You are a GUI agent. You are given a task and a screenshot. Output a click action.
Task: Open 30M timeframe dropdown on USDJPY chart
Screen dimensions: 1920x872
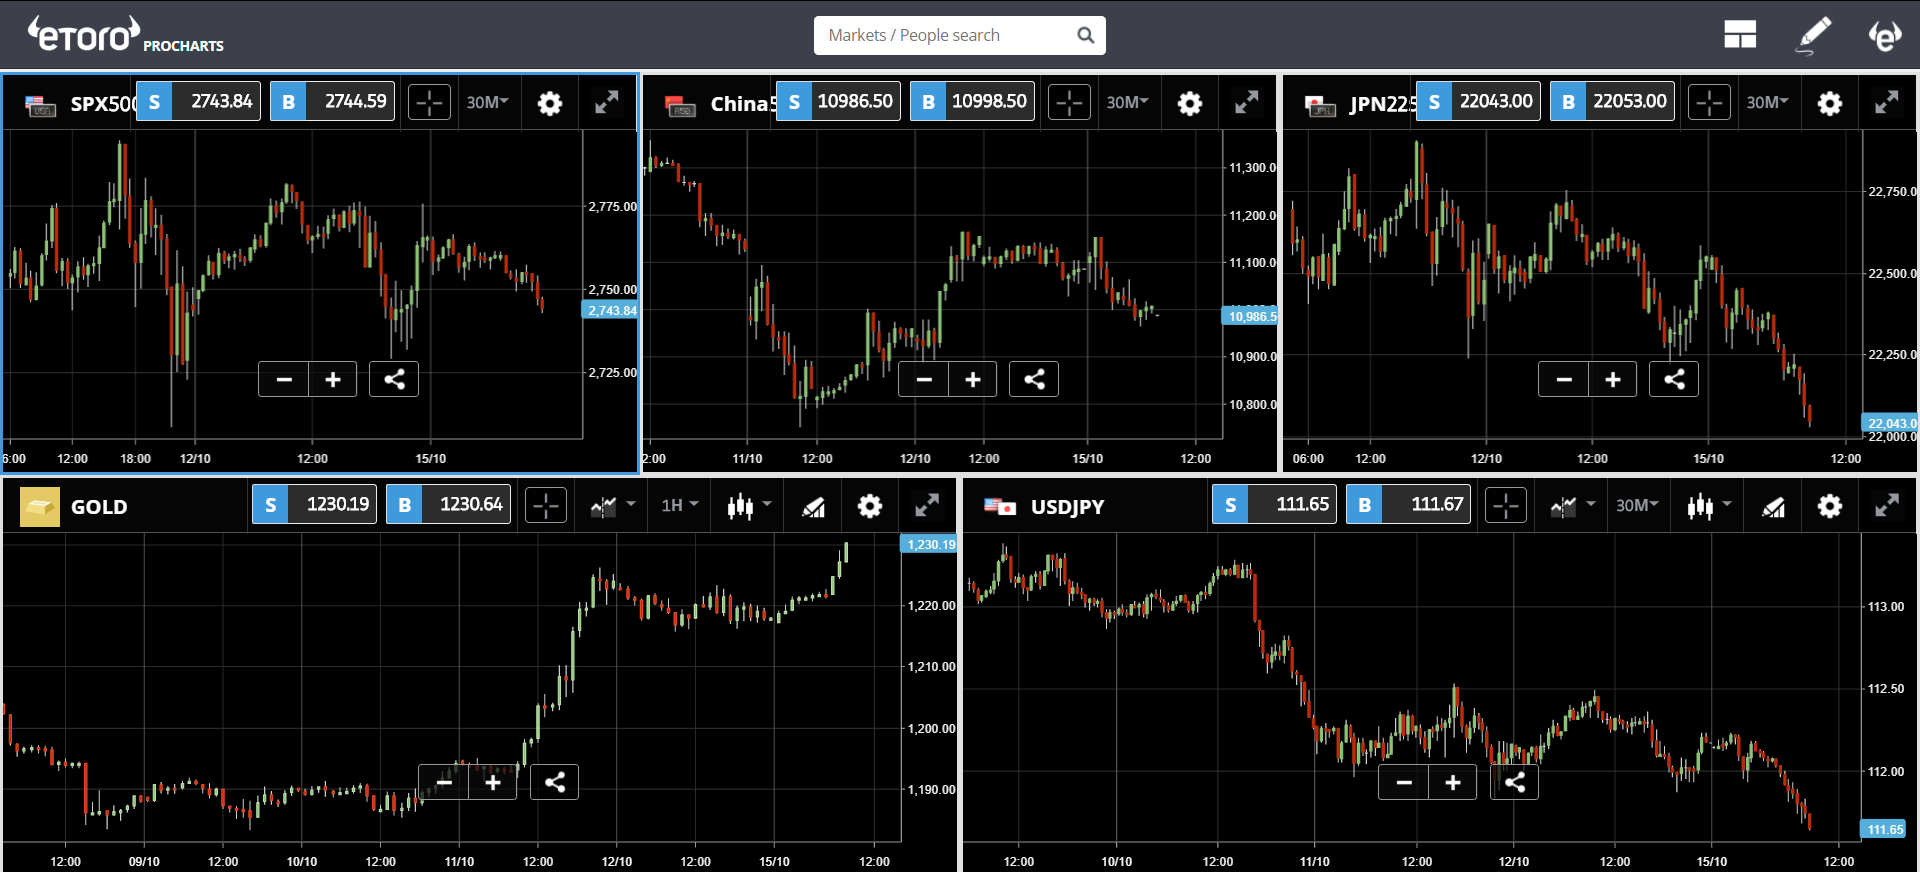(1638, 505)
